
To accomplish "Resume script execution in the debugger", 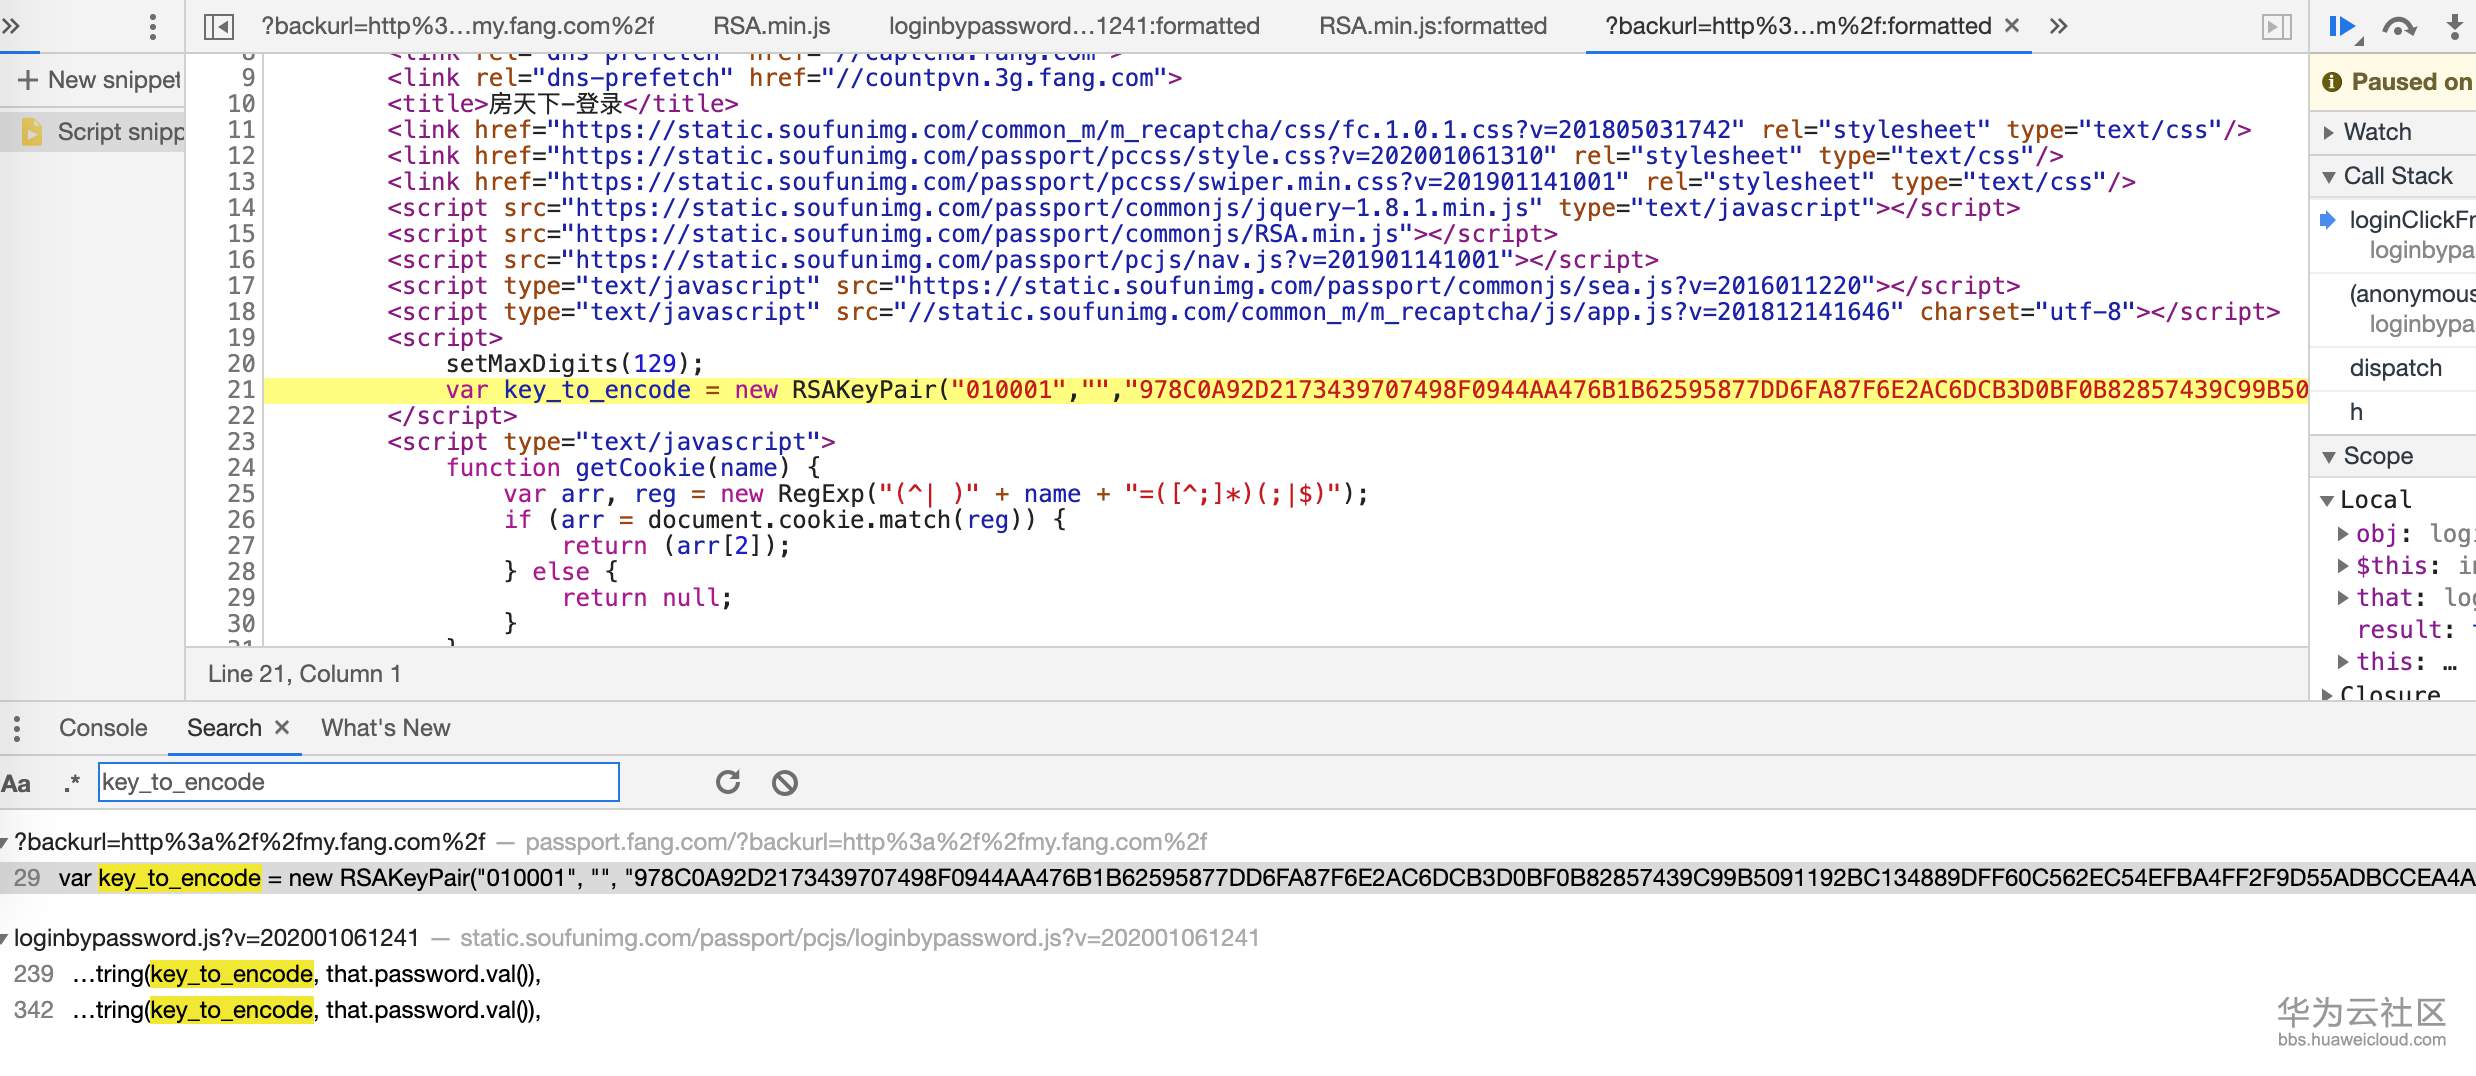I will pyautogui.click(x=2341, y=27).
